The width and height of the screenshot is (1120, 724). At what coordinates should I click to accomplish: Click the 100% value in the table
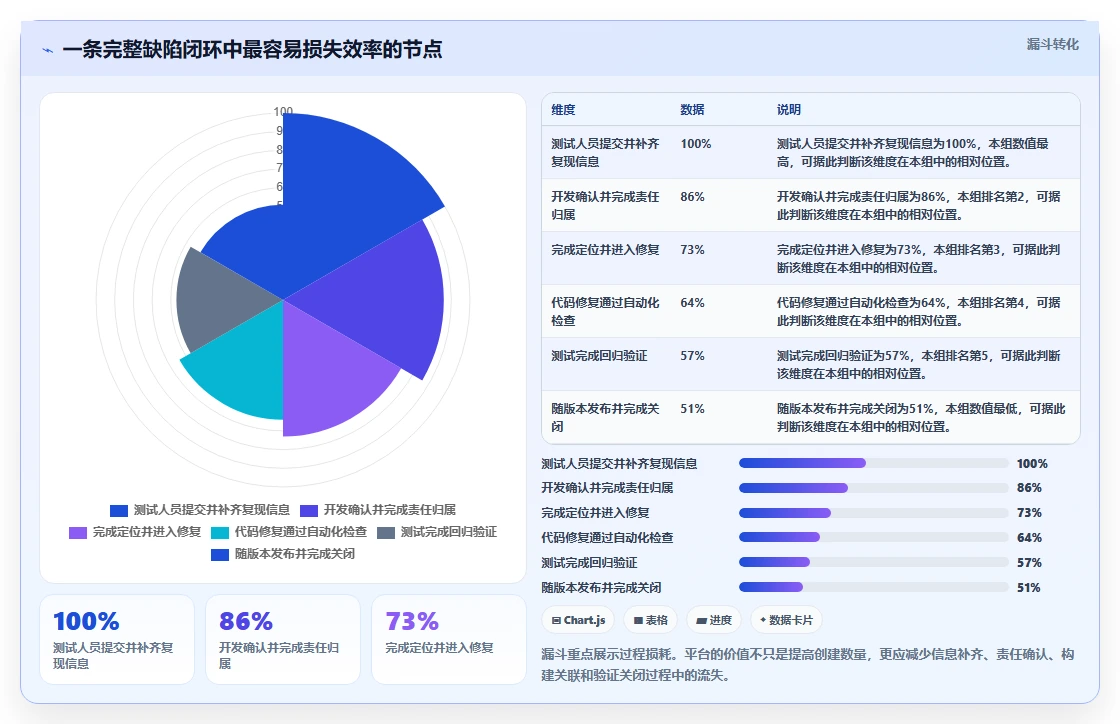(x=696, y=144)
